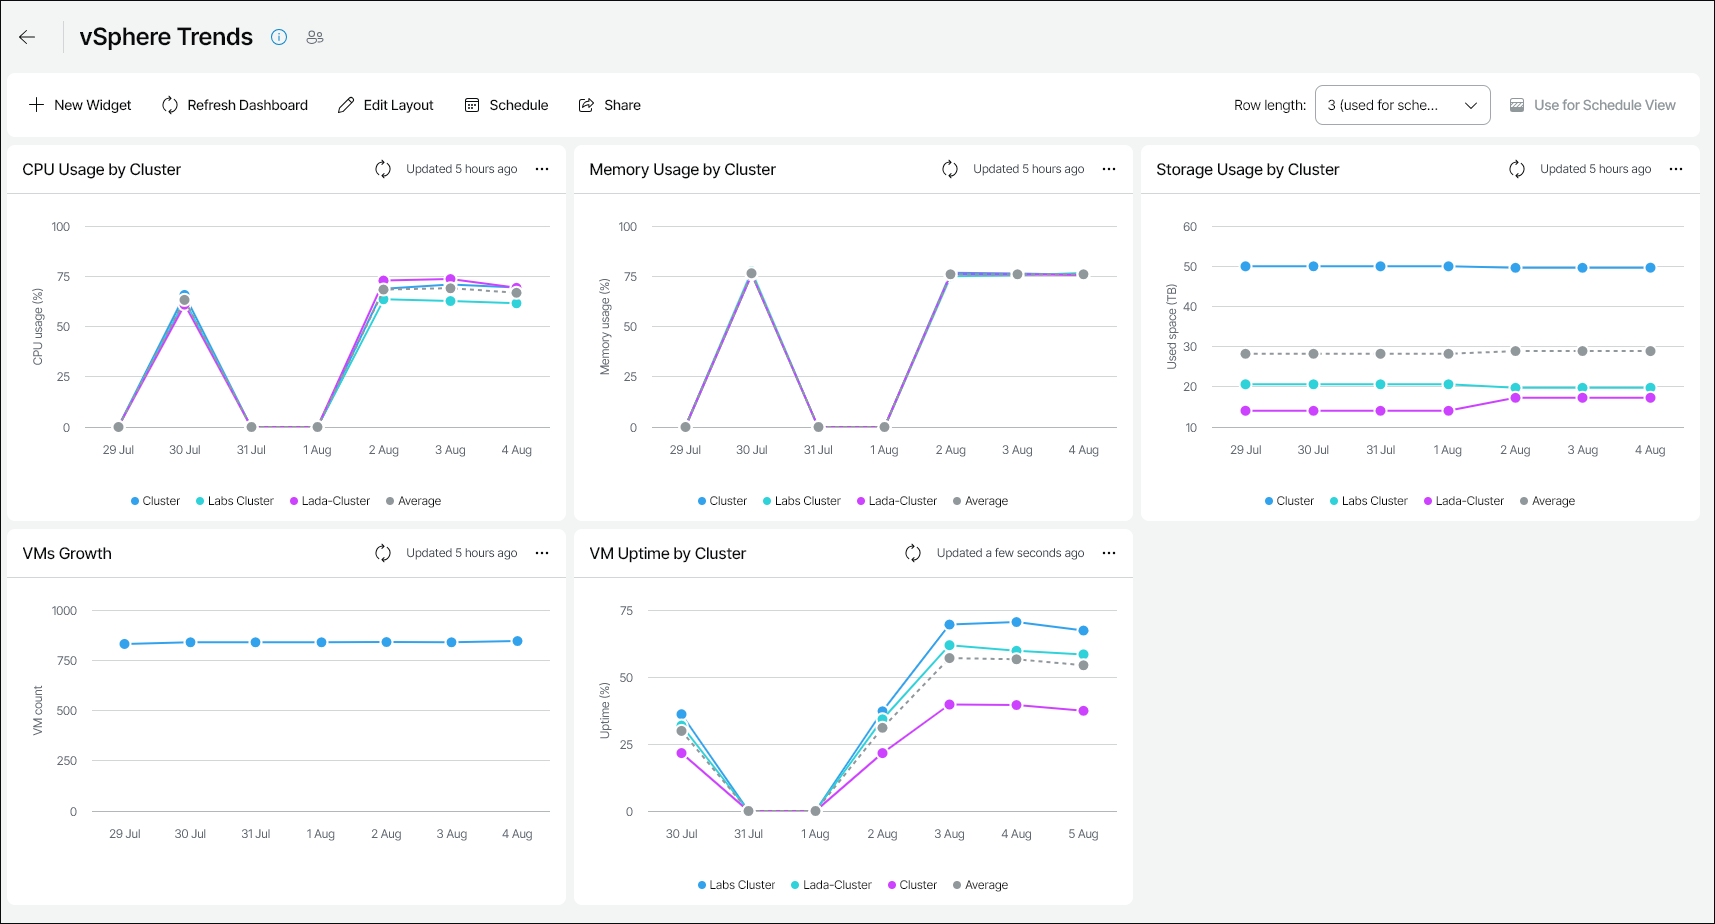
Task: Refresh the CPU Usage by Cluster widget
Action: [x=383, y=169]
